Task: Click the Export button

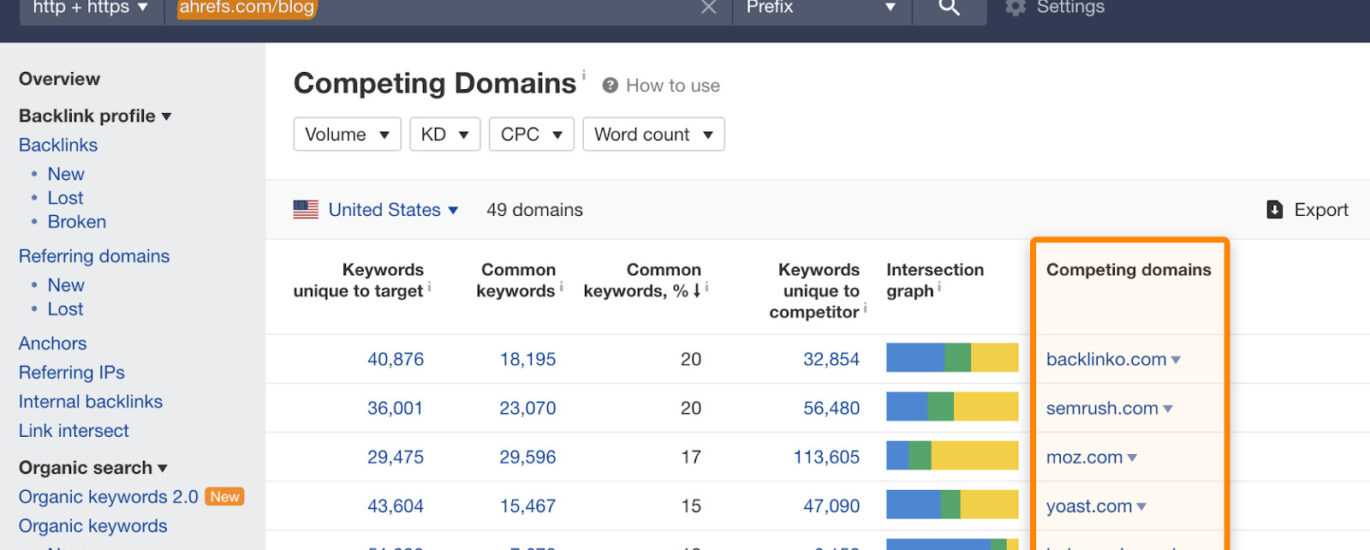Action: pos(1308,210)
